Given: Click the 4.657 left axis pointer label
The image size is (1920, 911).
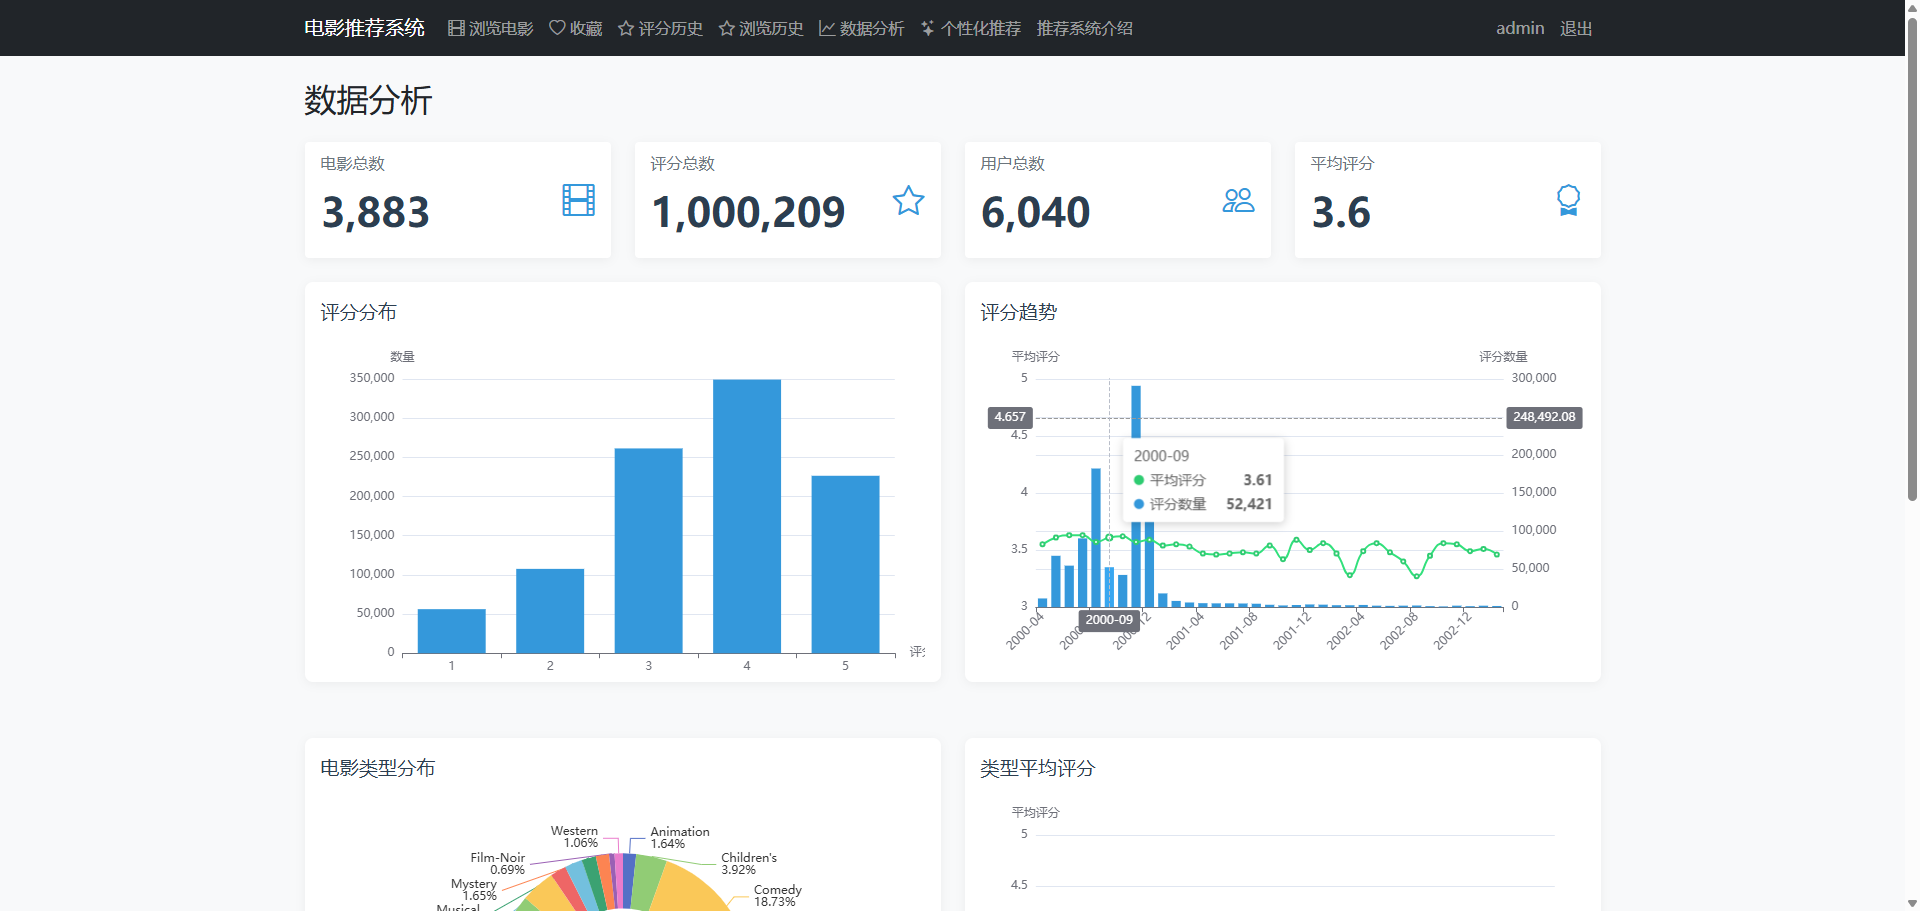Looking at the screenshot, I should point(1010,417).
